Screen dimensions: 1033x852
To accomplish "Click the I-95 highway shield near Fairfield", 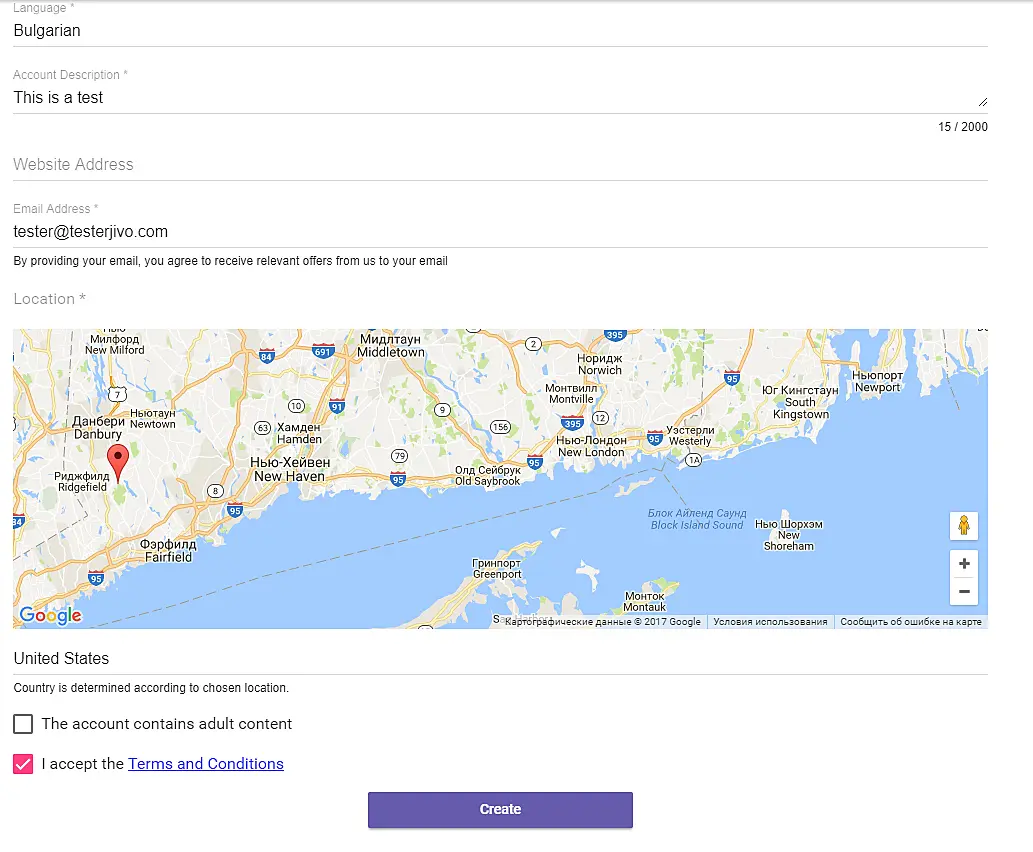I will tap(235, 511).
